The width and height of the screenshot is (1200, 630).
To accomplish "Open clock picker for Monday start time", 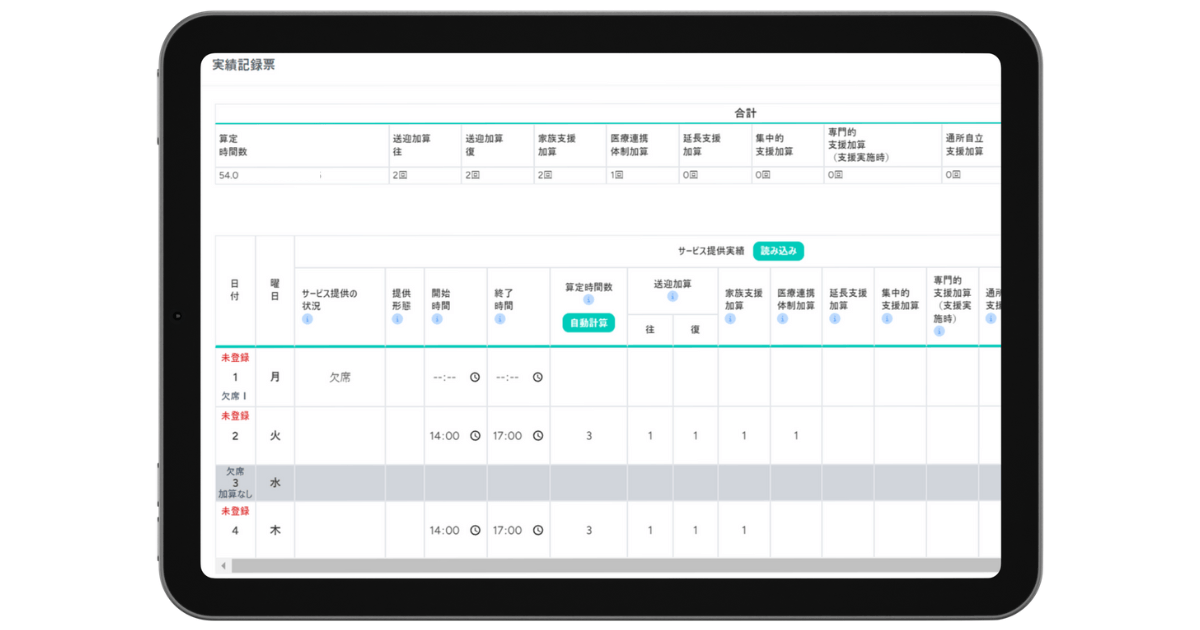I will point(475,377).
